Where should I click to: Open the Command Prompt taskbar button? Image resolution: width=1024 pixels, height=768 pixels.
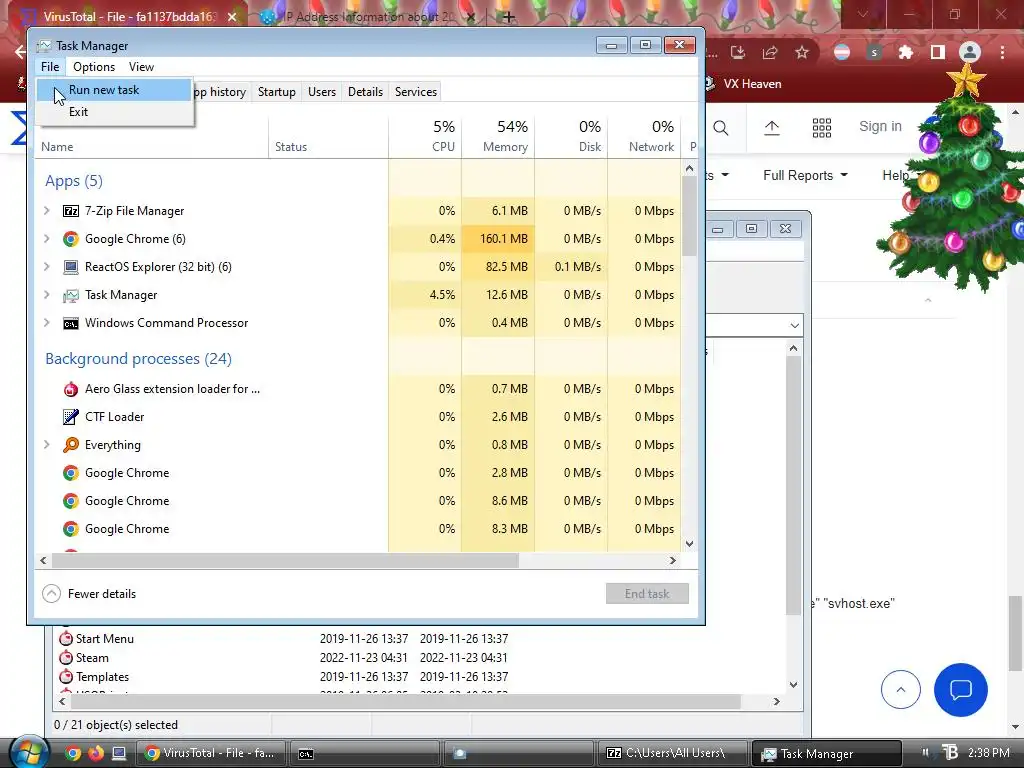click(x=364, y=754)
